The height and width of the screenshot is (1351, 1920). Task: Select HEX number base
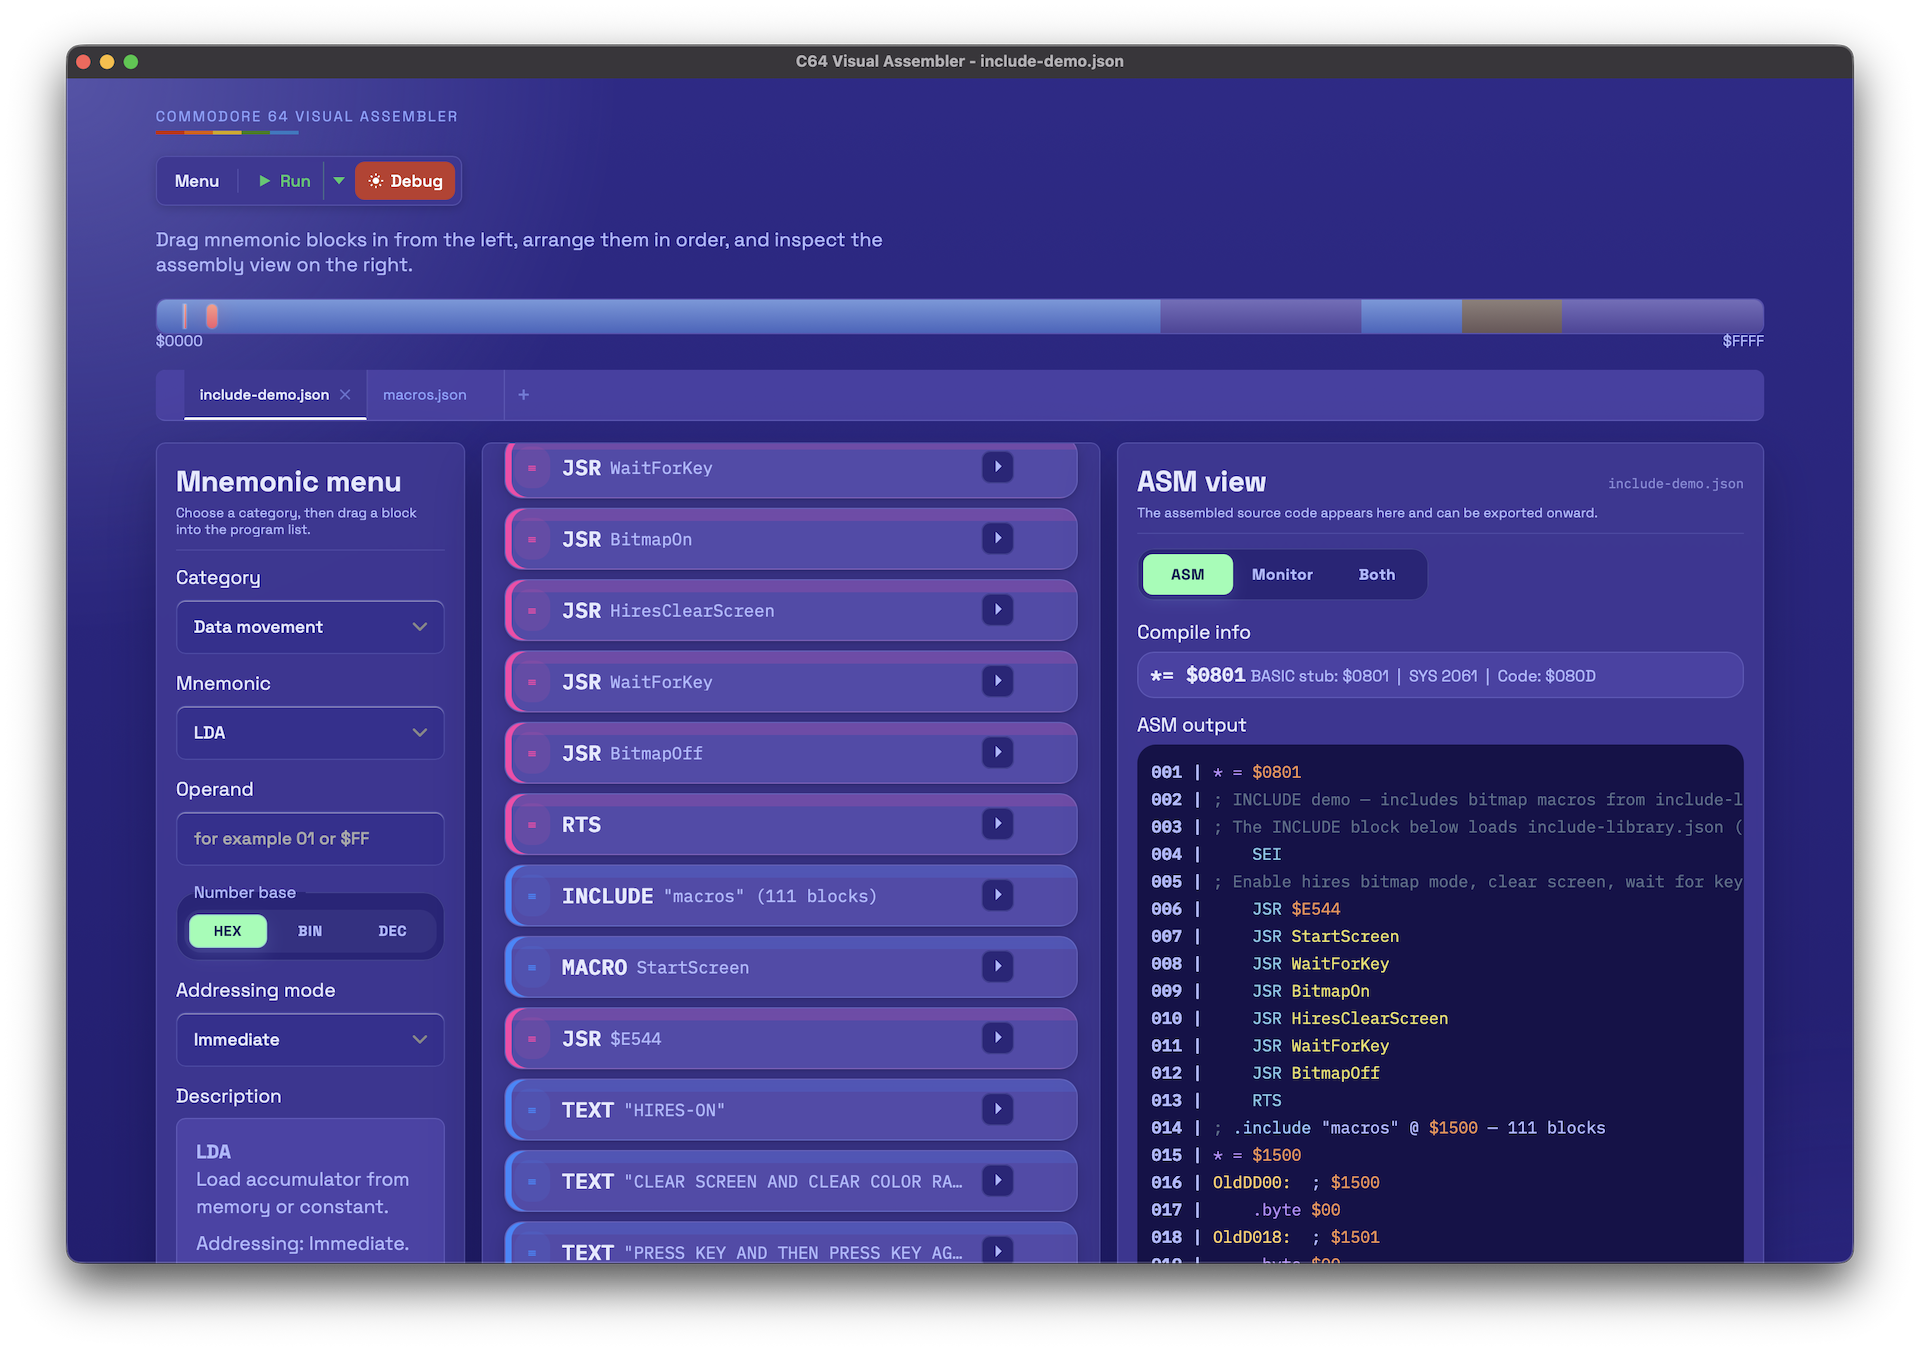point(228,931)
